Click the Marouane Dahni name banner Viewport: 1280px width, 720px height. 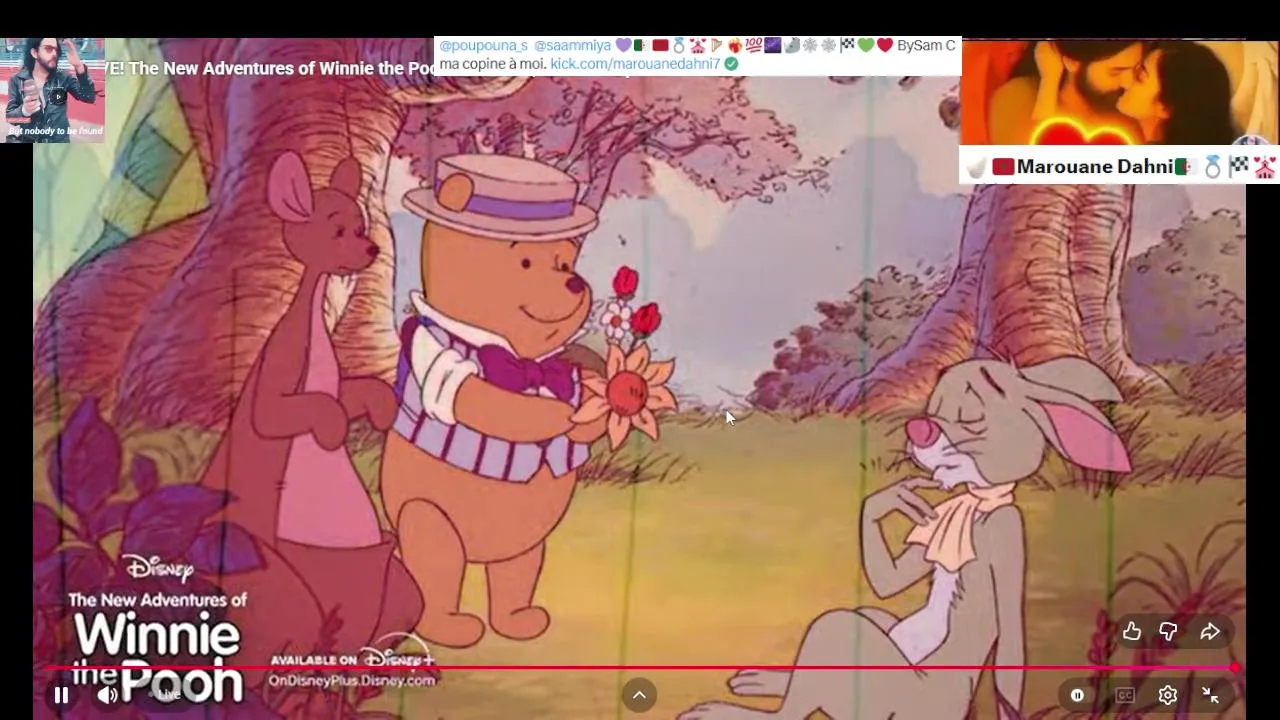[x=1119, y=166]
